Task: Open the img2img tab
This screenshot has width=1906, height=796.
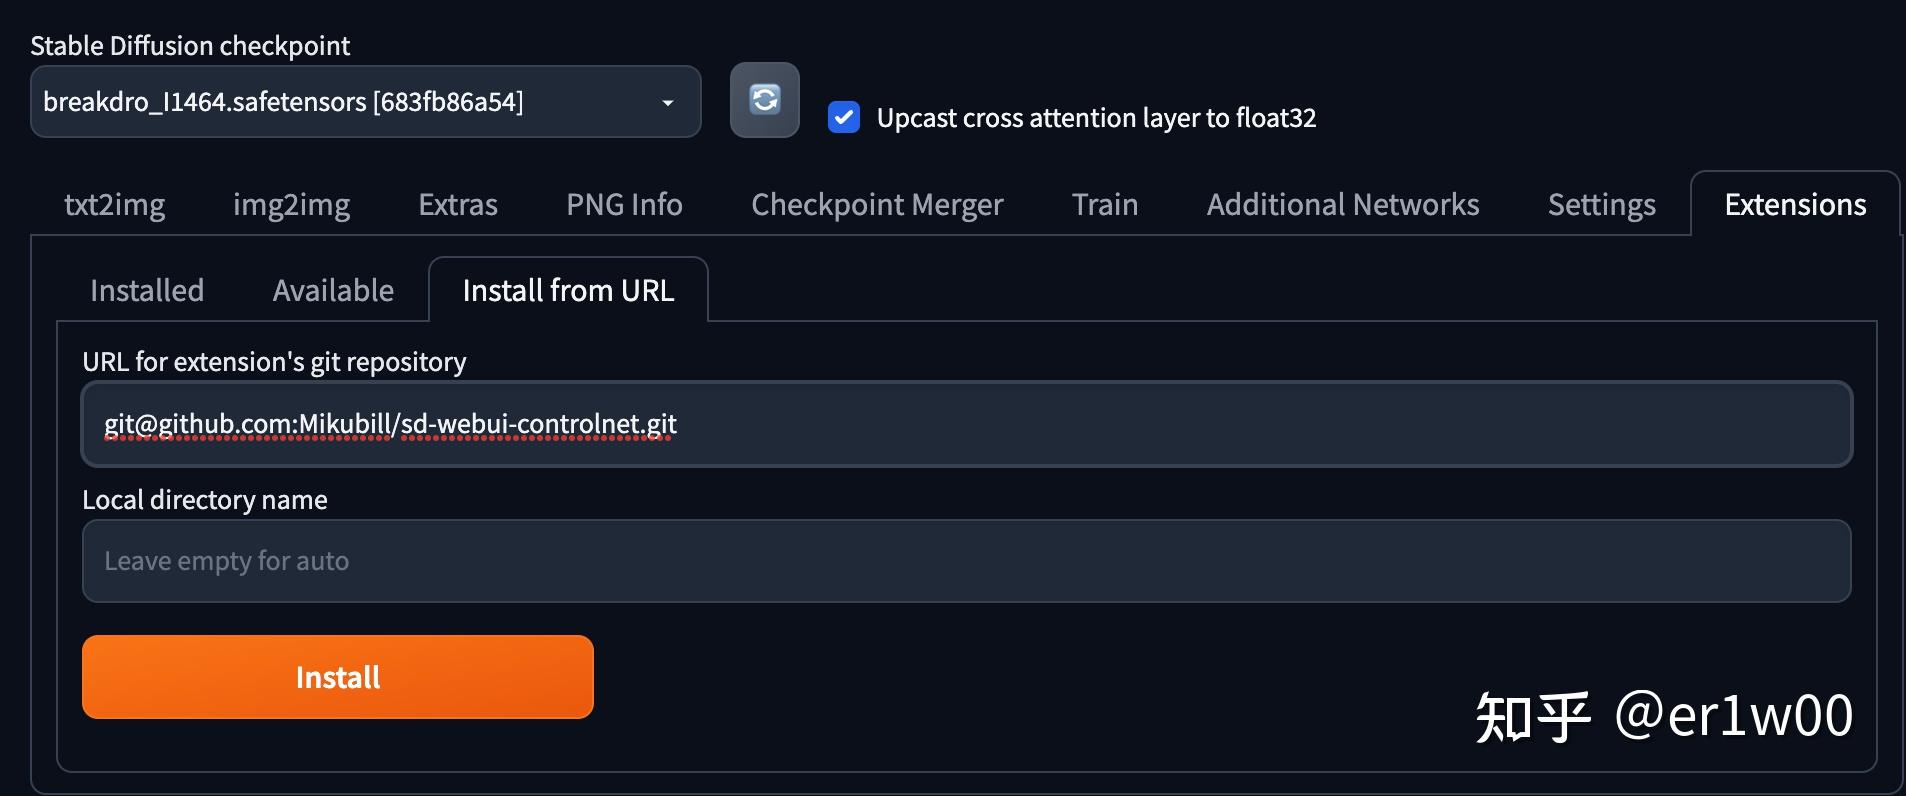Action: 291,205
